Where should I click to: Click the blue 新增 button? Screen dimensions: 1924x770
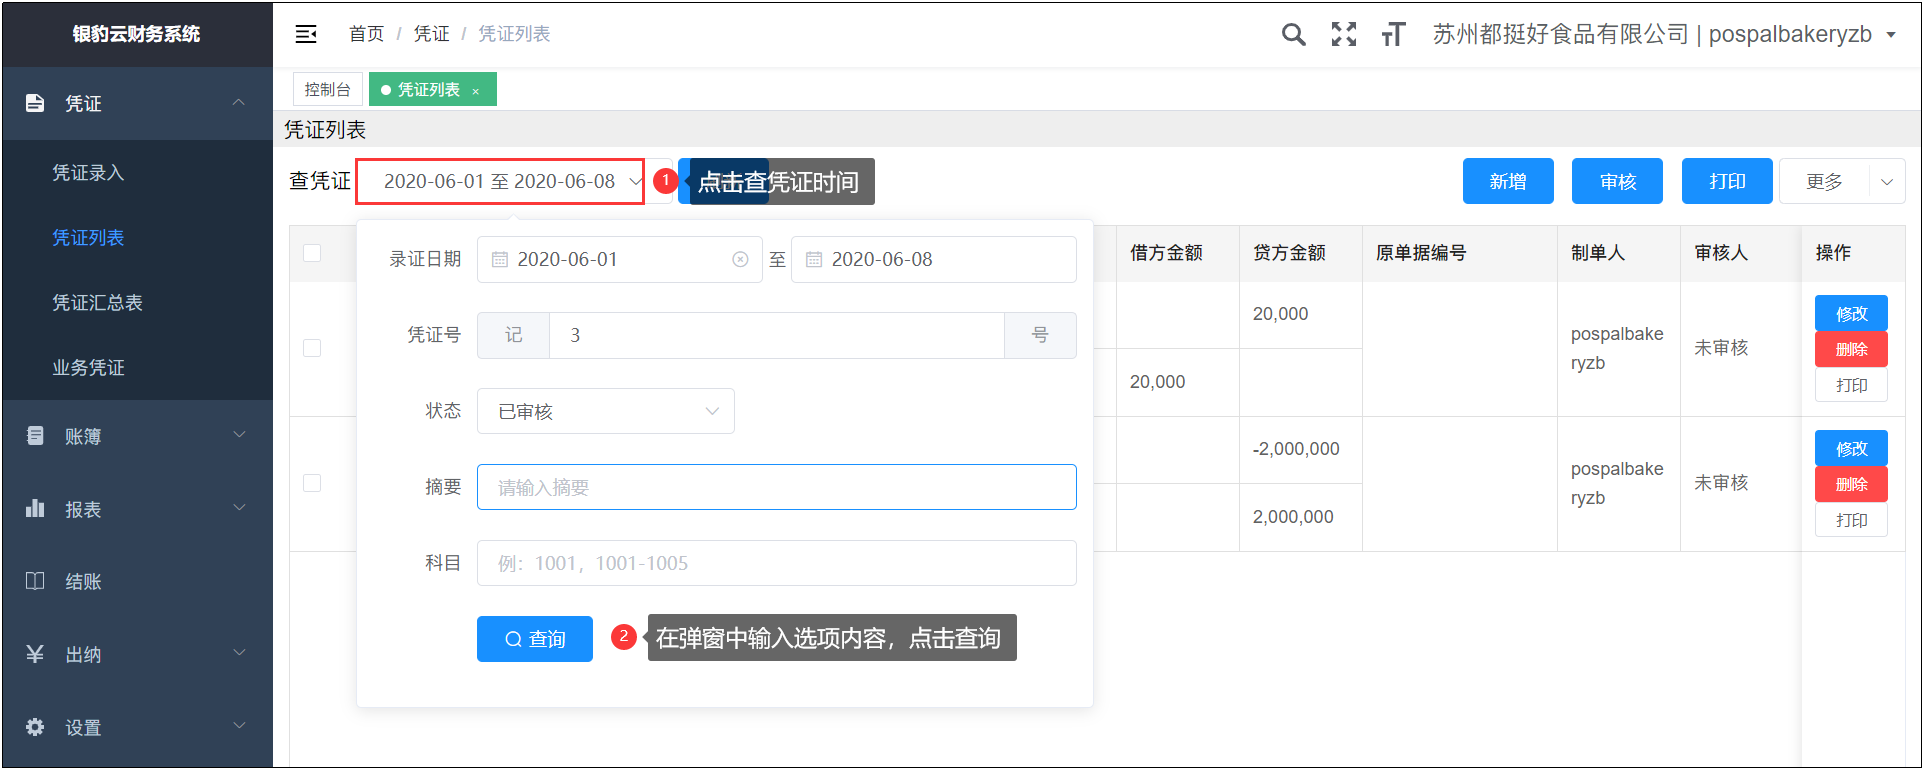[x=1508, y=182]
